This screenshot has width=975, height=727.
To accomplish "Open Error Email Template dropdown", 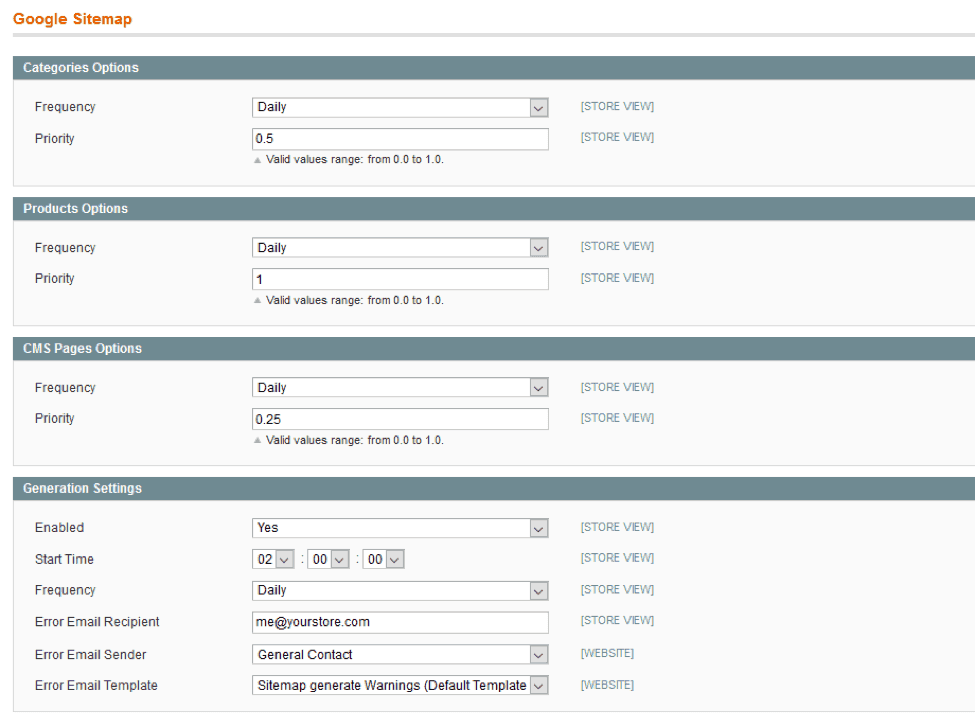I will tap(400, 685).
